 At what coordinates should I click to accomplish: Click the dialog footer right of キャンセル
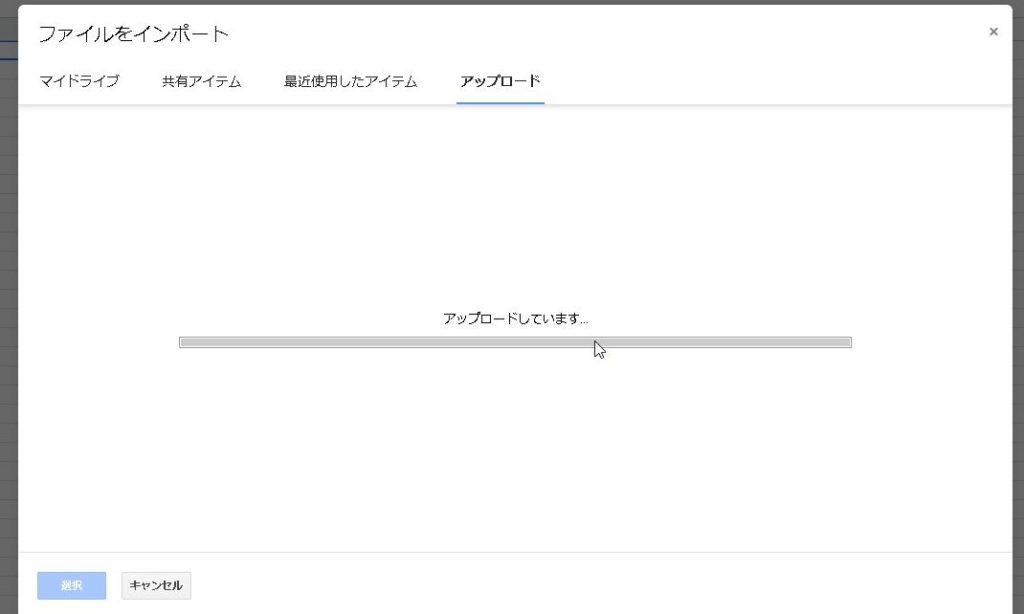point(600,585)
